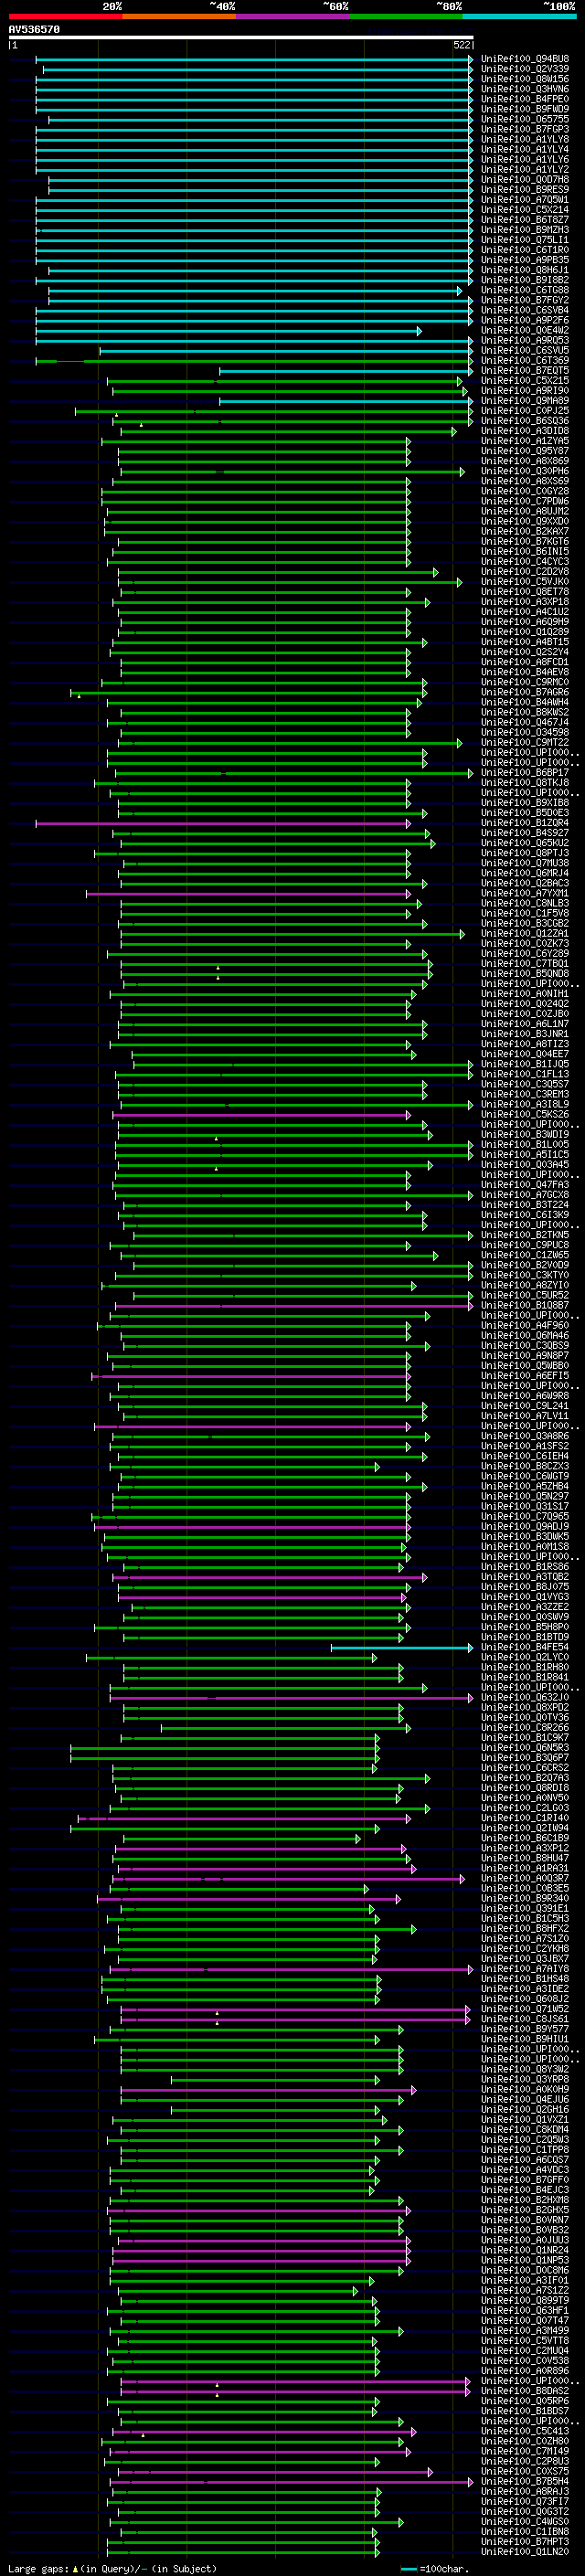Select label UniRef100_A0NIH1
The width and height of the screenshot is (585, 2576).
(x=525, y=995)
